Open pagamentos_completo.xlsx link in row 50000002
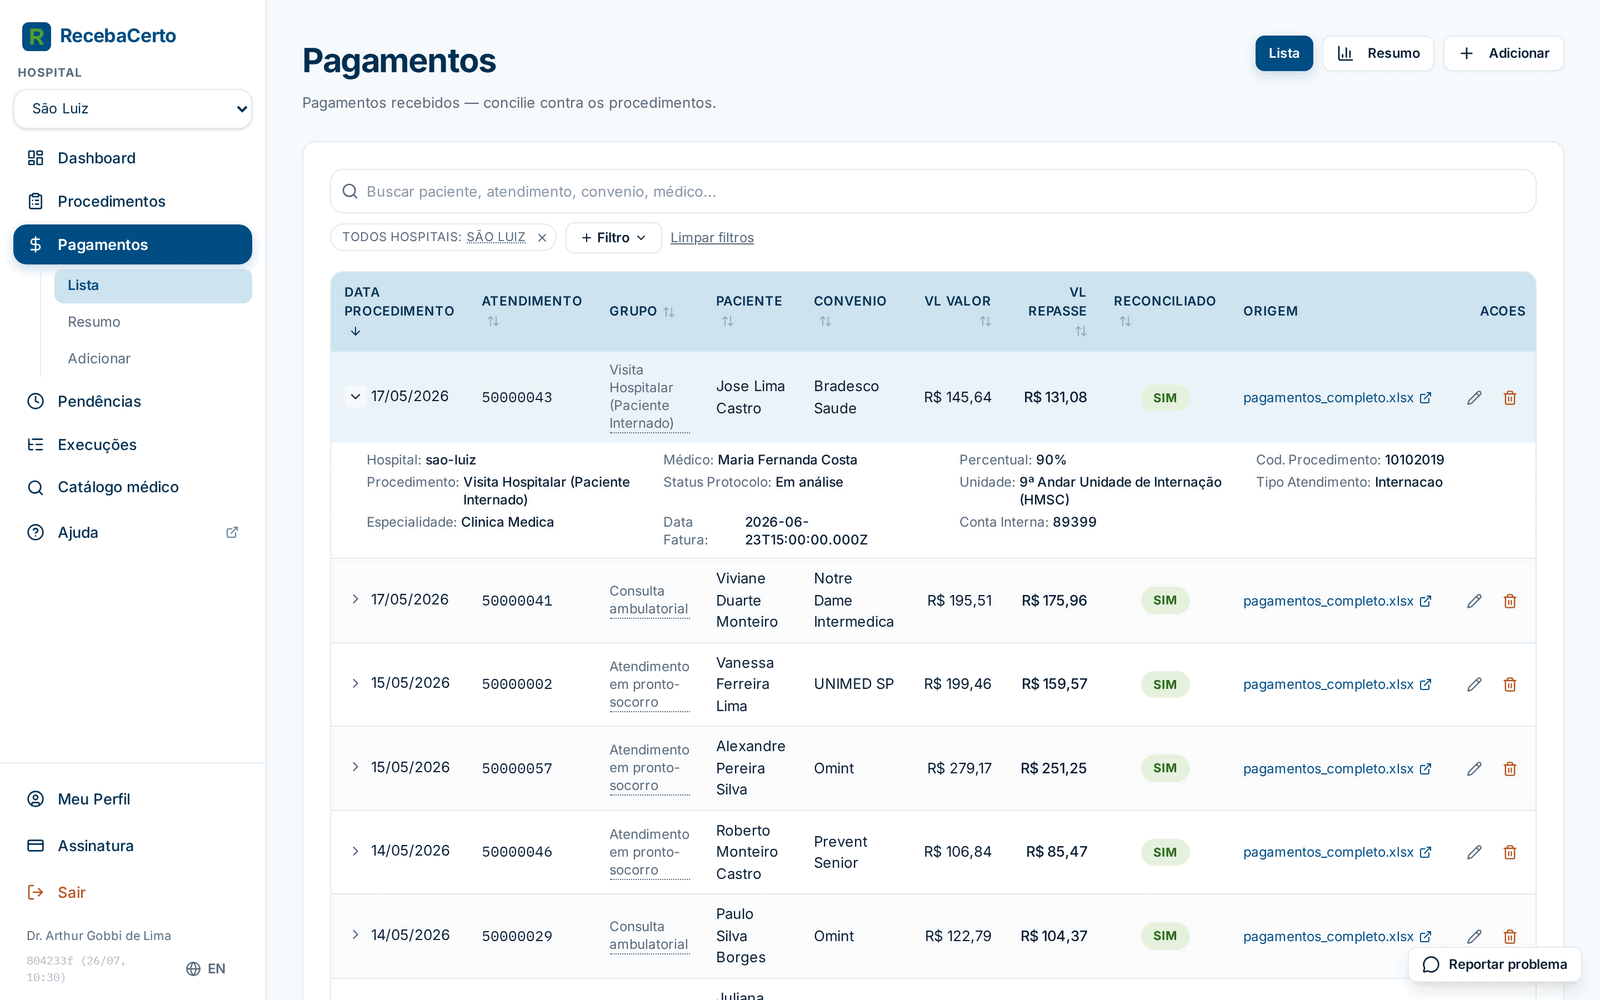Image resolution: width=1600 pixels, height=1000 pixels. pos(1337,685)
